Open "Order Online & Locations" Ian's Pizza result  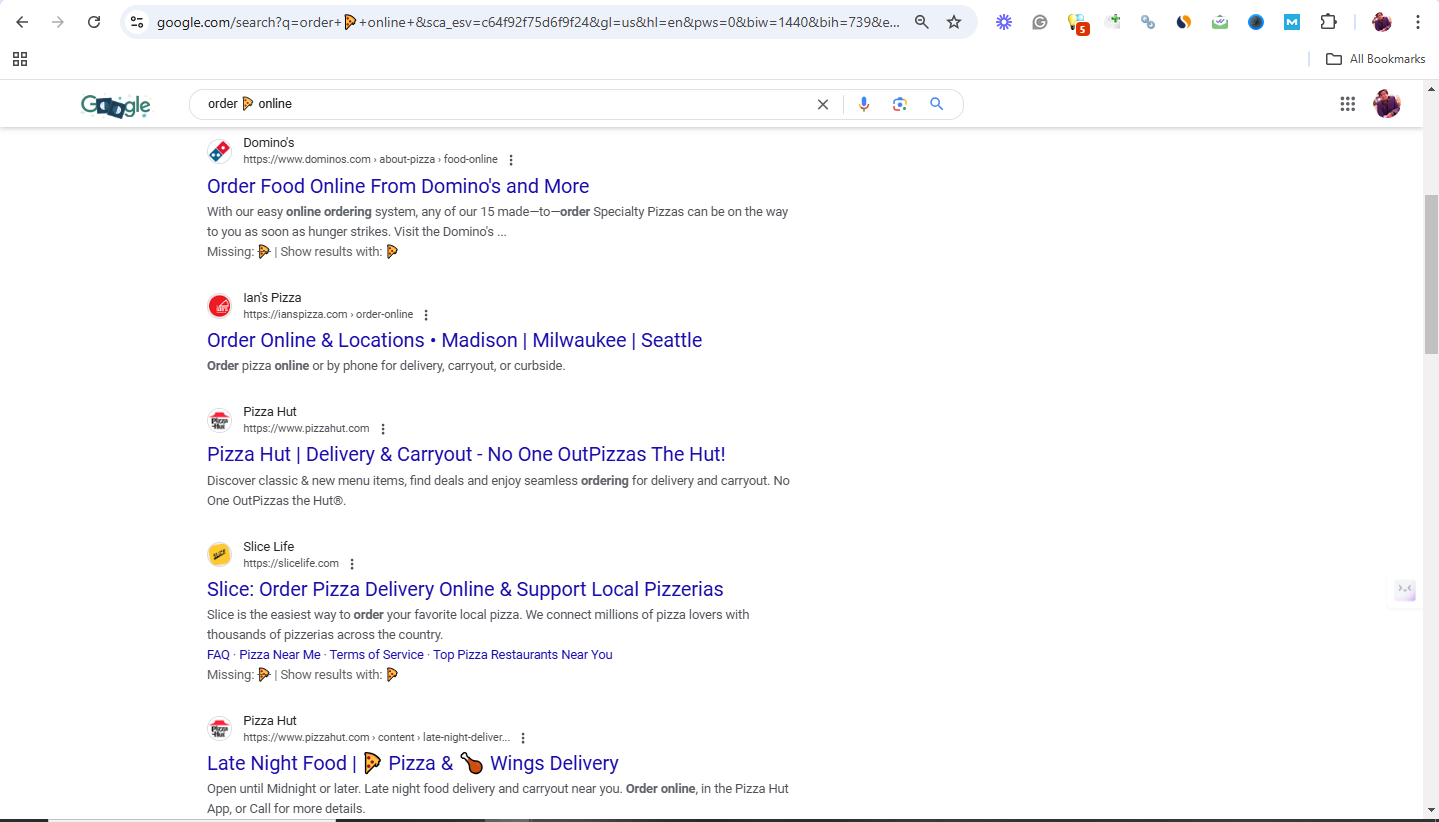click(454, 340)
